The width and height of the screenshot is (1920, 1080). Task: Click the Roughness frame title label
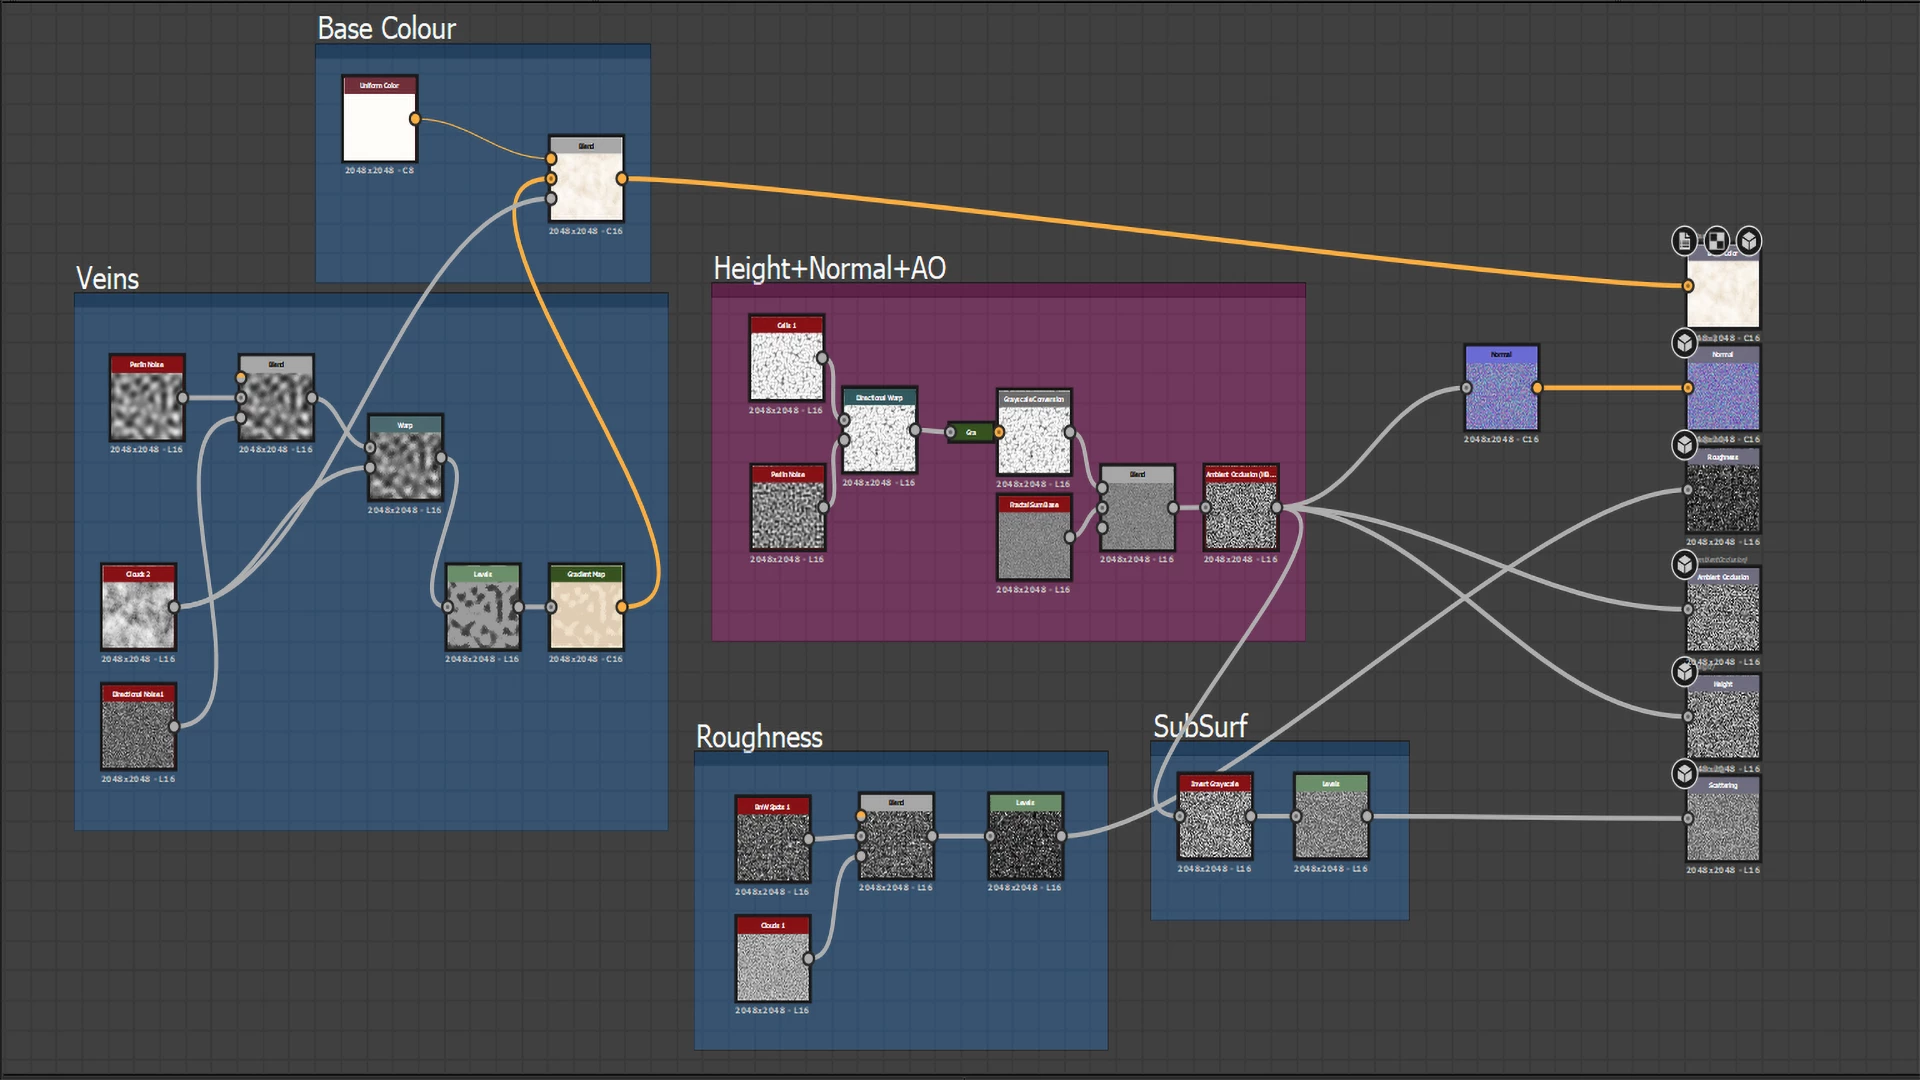[x=759, y=738]
